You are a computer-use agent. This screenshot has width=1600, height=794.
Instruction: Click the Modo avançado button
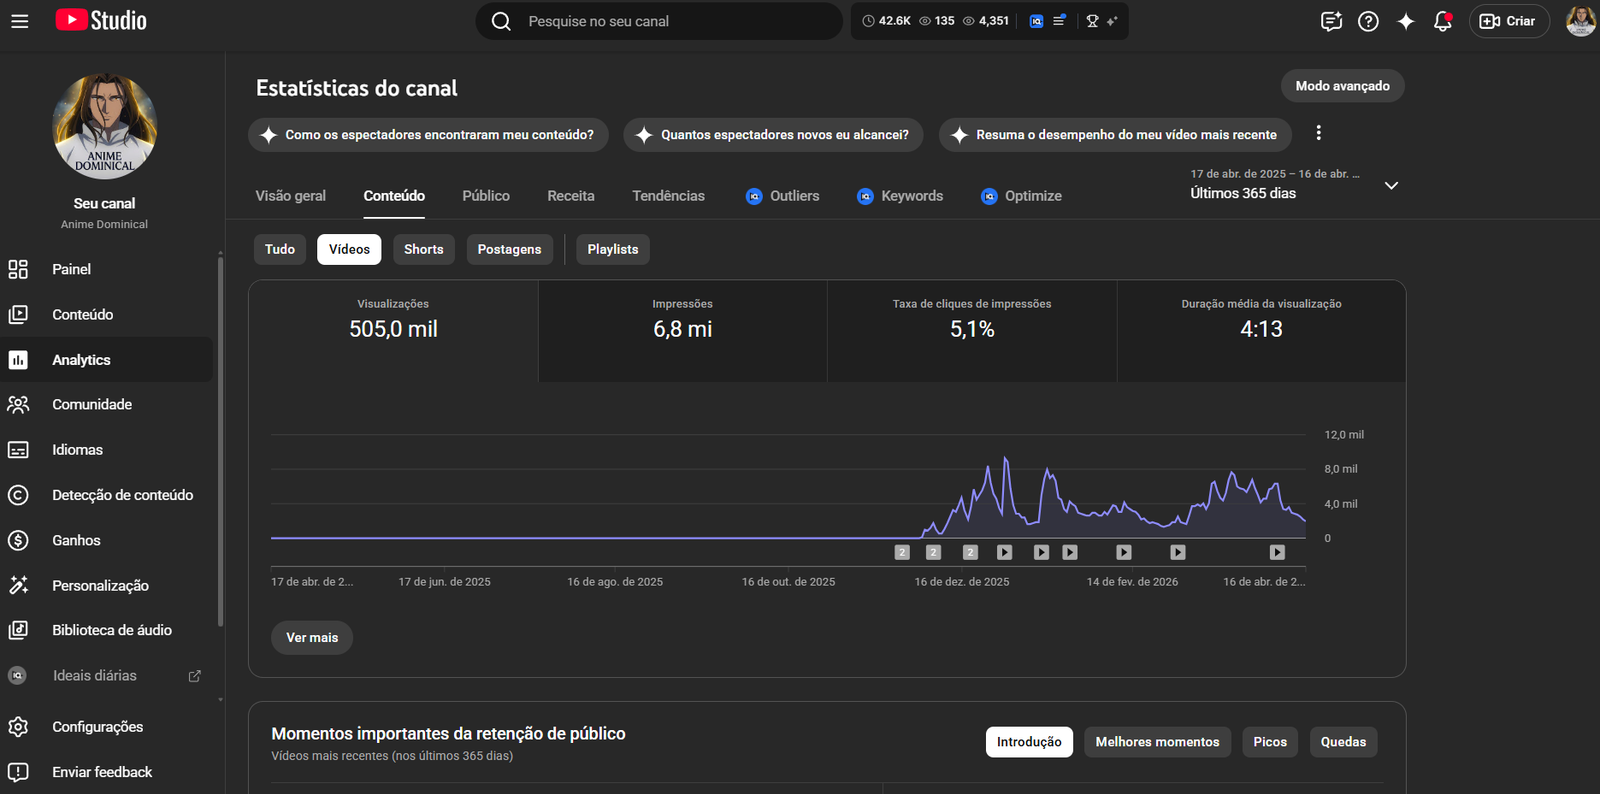click(x=1342, y=86)
